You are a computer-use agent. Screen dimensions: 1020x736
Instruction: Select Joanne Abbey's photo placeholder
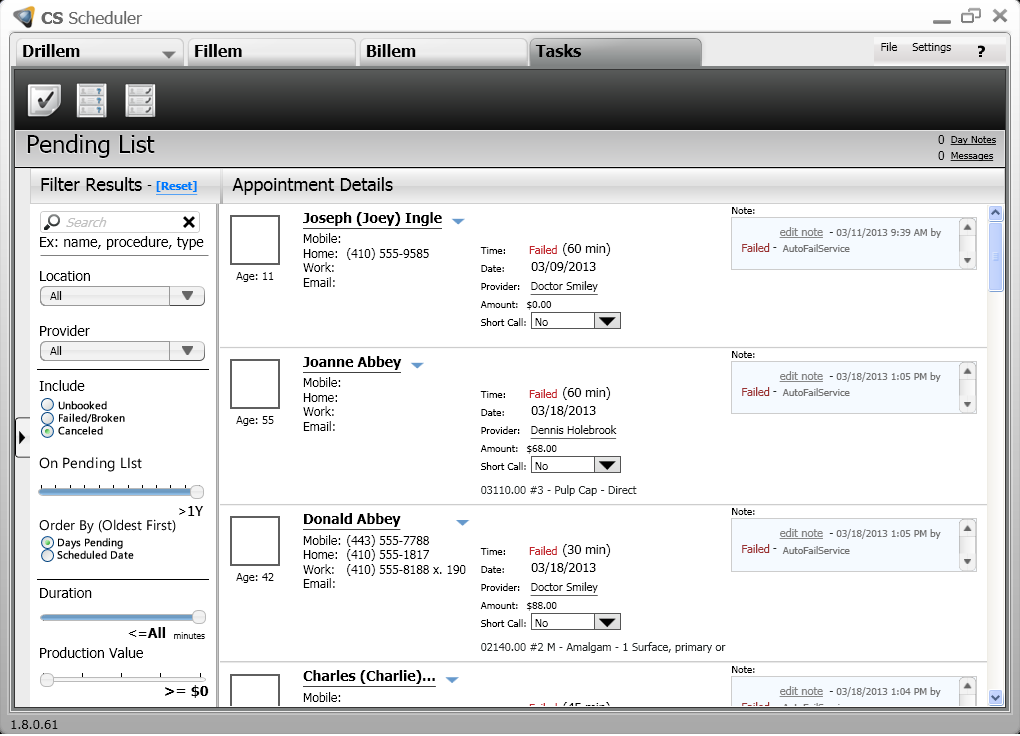click(x=255, y=384)
